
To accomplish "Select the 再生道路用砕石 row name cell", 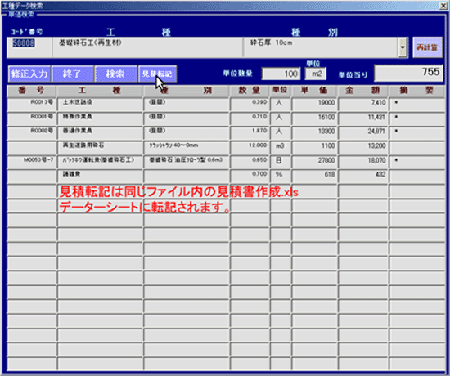I will pos(100,147).
